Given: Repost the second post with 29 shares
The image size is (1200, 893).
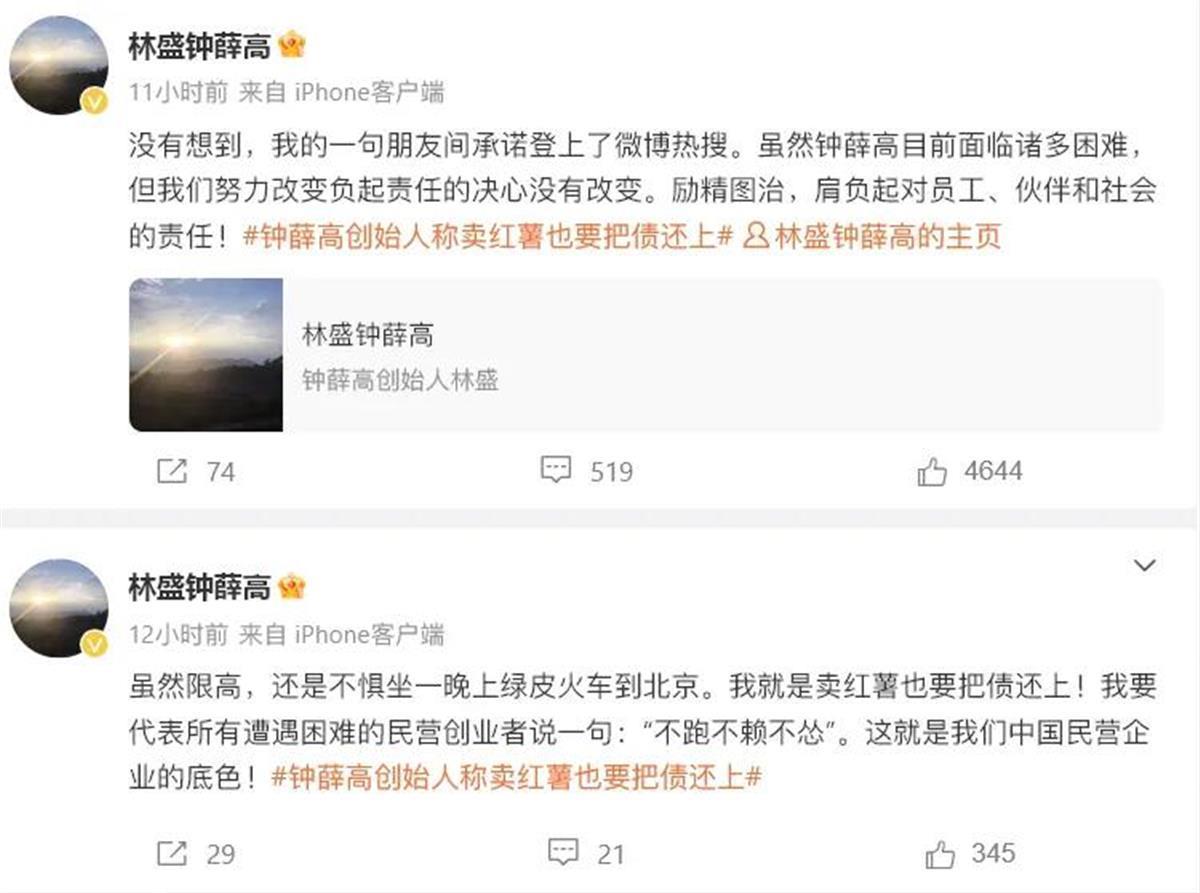Looking at the screenshot, I should (172, 853).
